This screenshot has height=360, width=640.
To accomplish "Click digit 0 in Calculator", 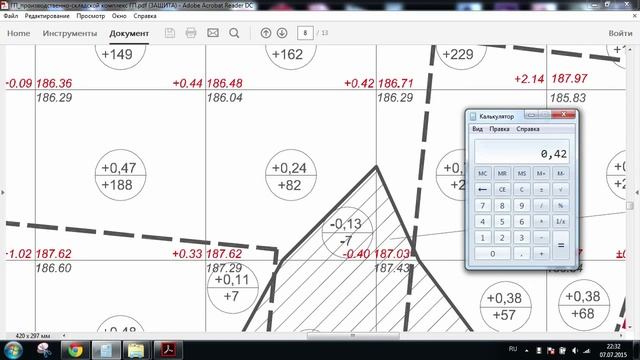I will (492, 253).
